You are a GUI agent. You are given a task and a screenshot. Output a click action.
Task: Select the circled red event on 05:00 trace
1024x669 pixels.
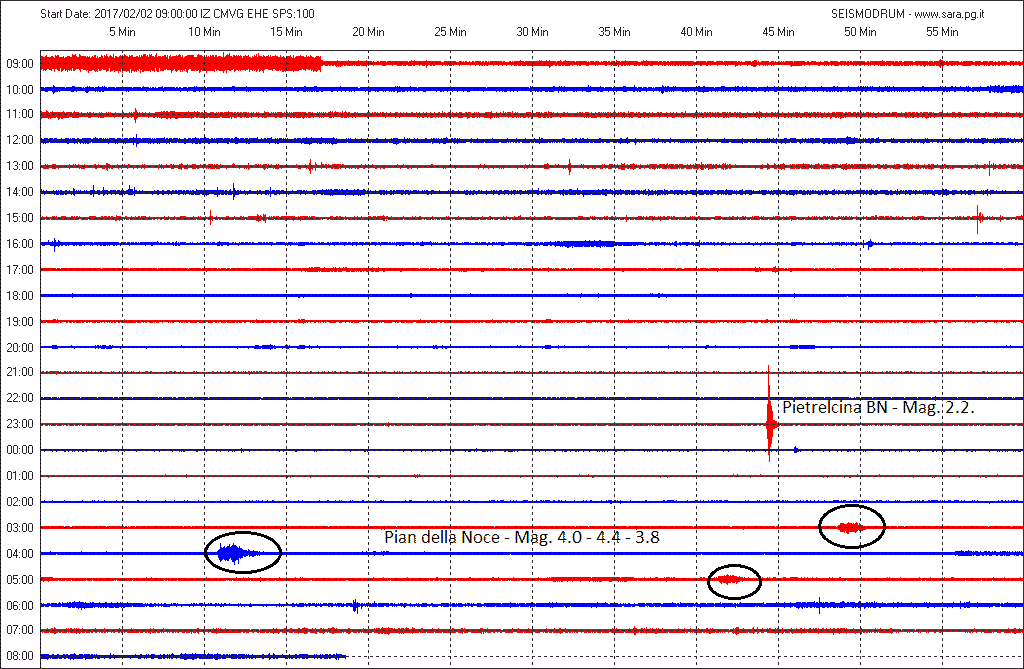[x=735, y=581]
